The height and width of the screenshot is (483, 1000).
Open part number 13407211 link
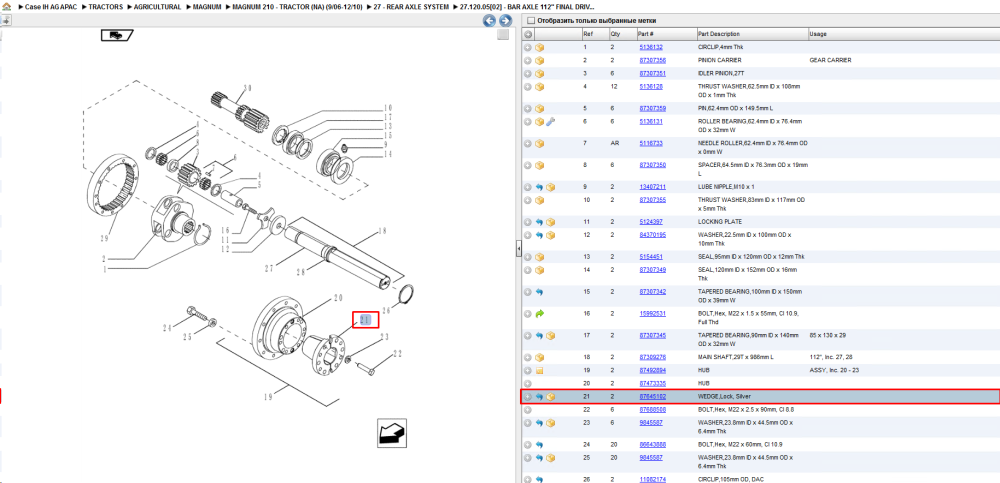(652, 187)
